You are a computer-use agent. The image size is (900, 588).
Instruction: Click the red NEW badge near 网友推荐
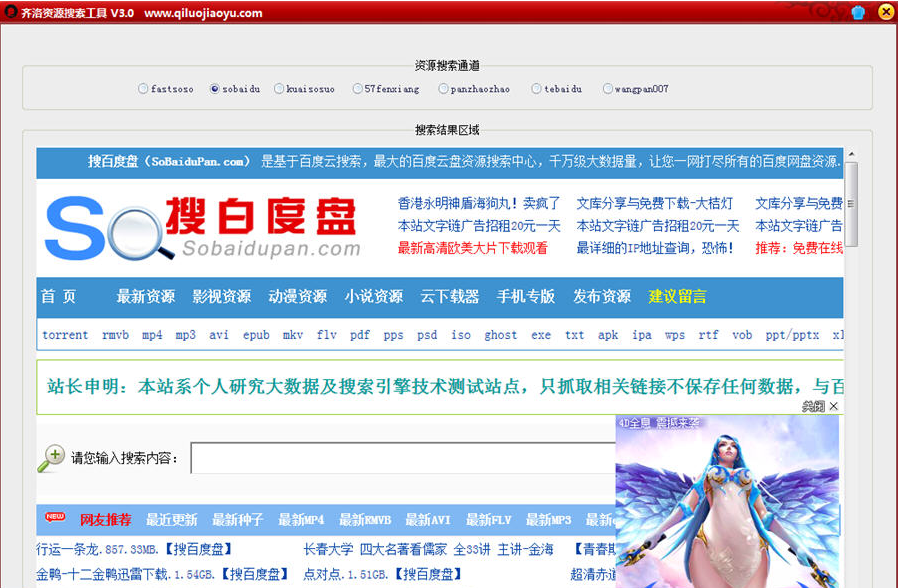pyautogui.click(x=56, y=519)
